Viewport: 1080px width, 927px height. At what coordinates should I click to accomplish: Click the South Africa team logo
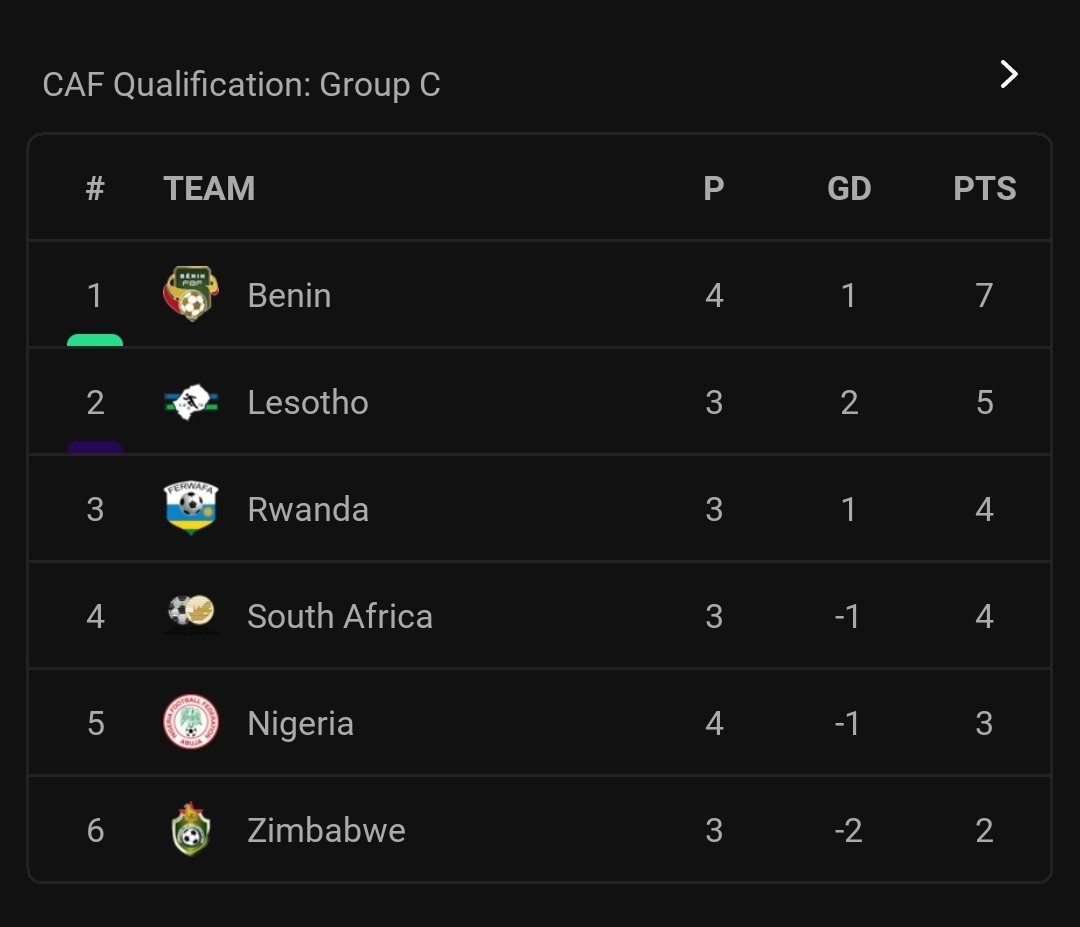tap(190, 615)
